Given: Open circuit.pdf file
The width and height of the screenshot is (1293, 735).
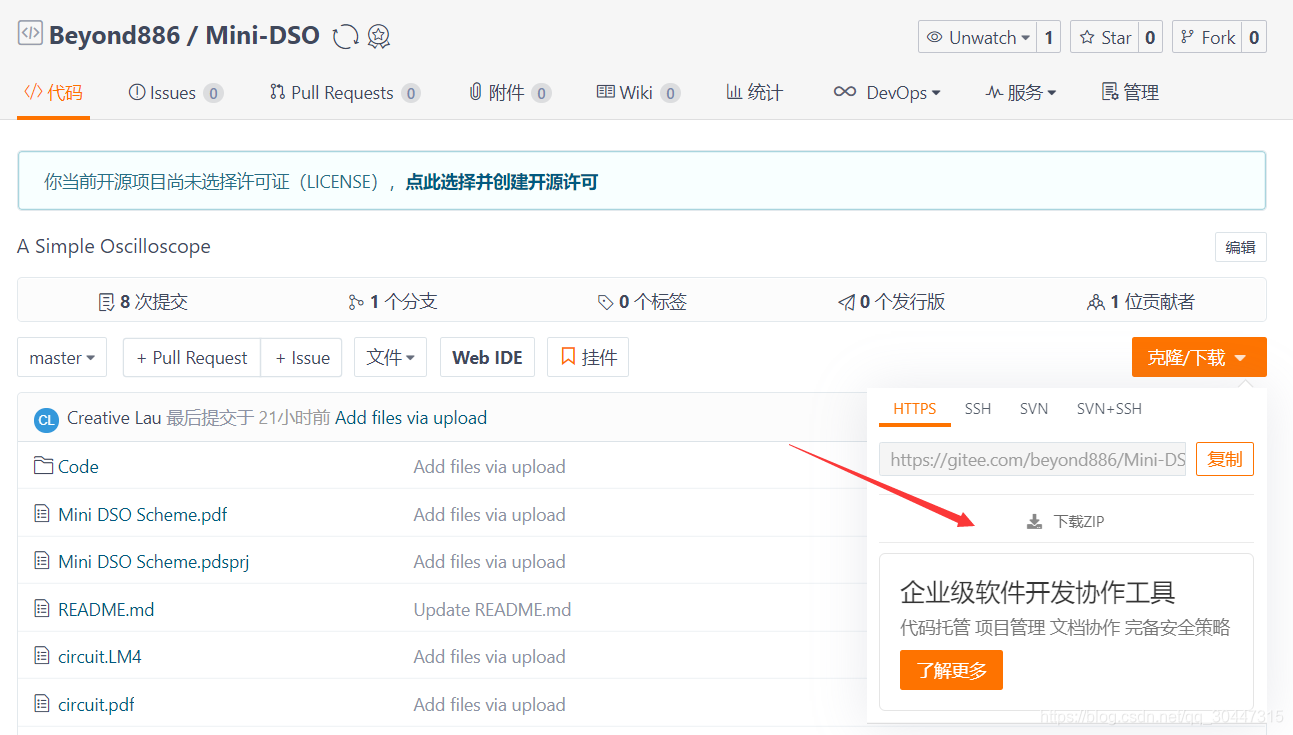Looking at the screenshot, I should [96, 705].
